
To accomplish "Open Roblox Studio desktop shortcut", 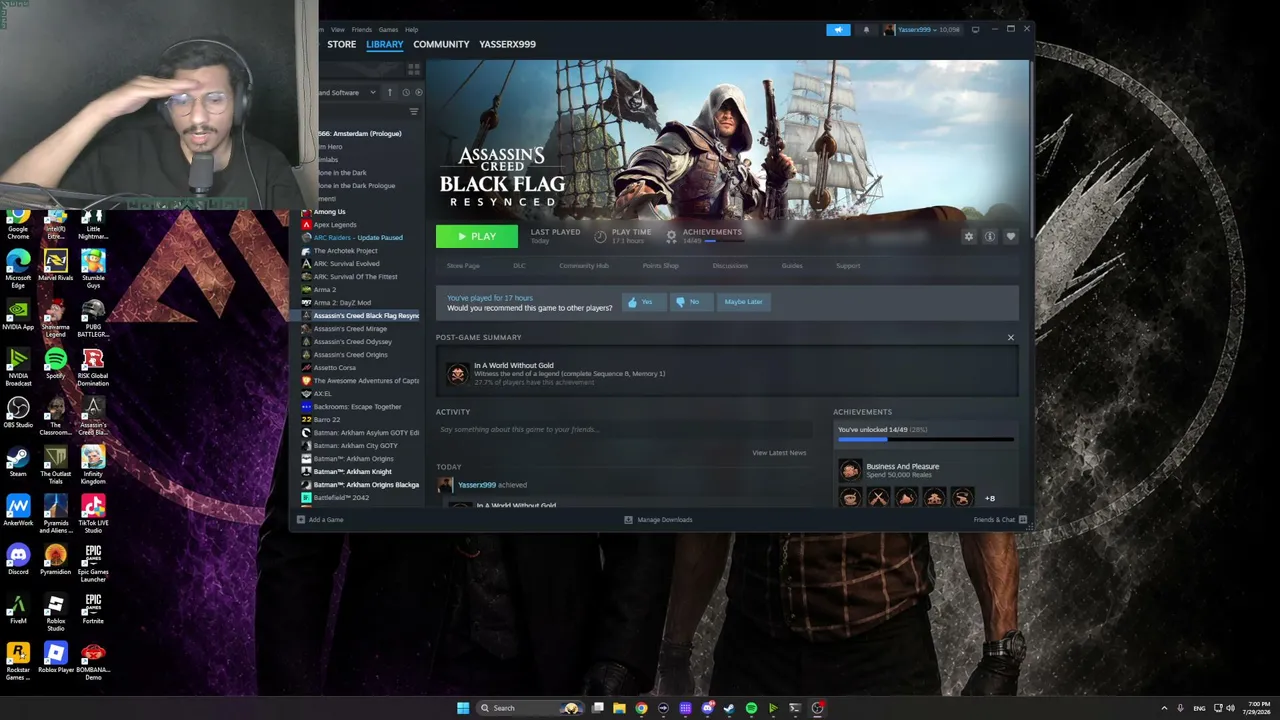I will [x=55, y=613].
